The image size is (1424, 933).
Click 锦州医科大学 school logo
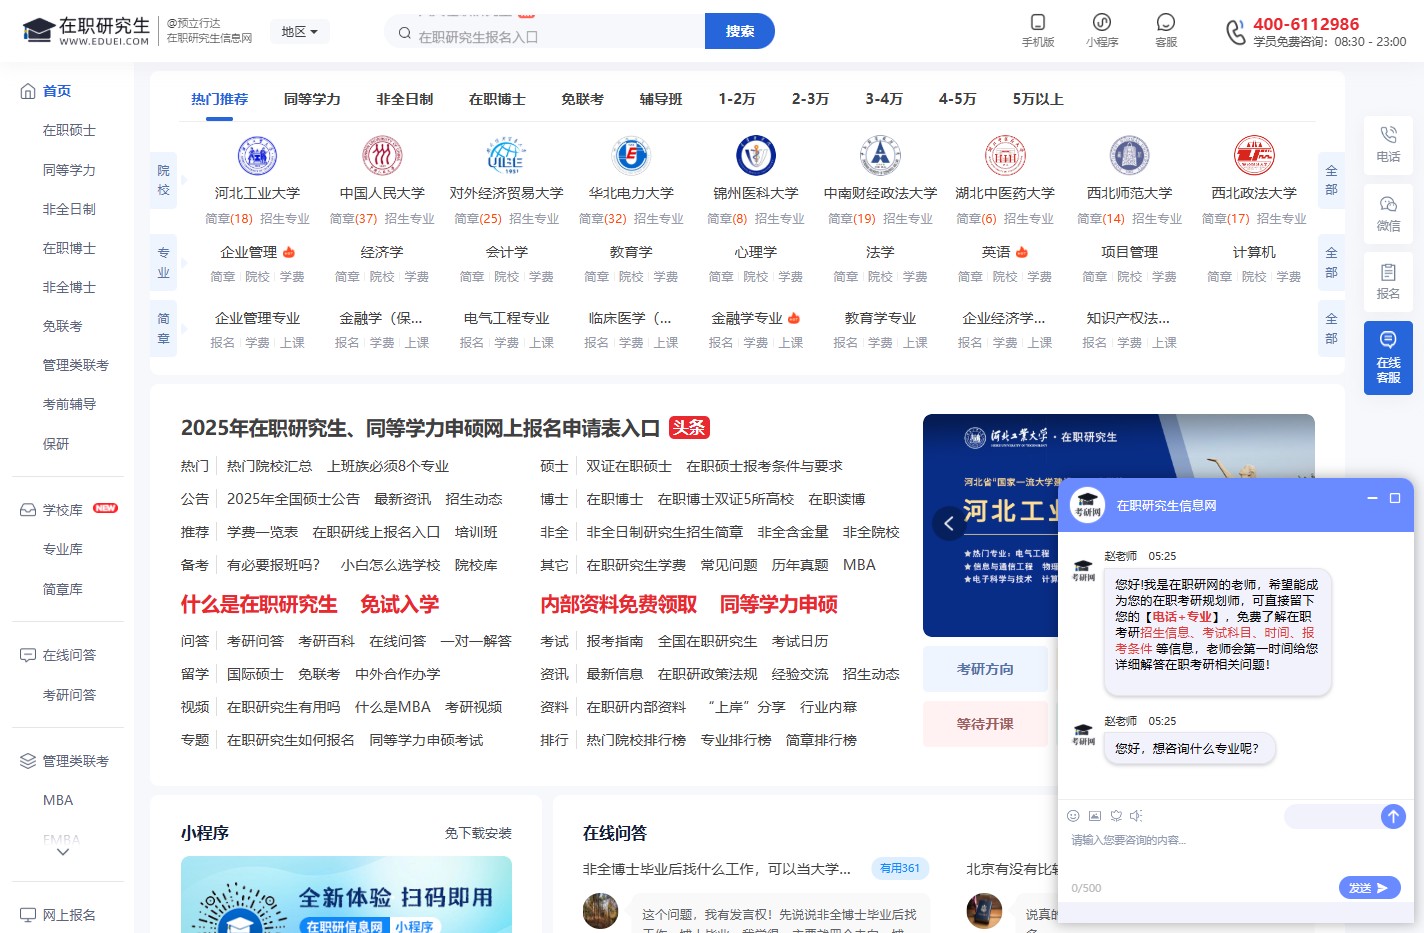(x=756, y=155)
